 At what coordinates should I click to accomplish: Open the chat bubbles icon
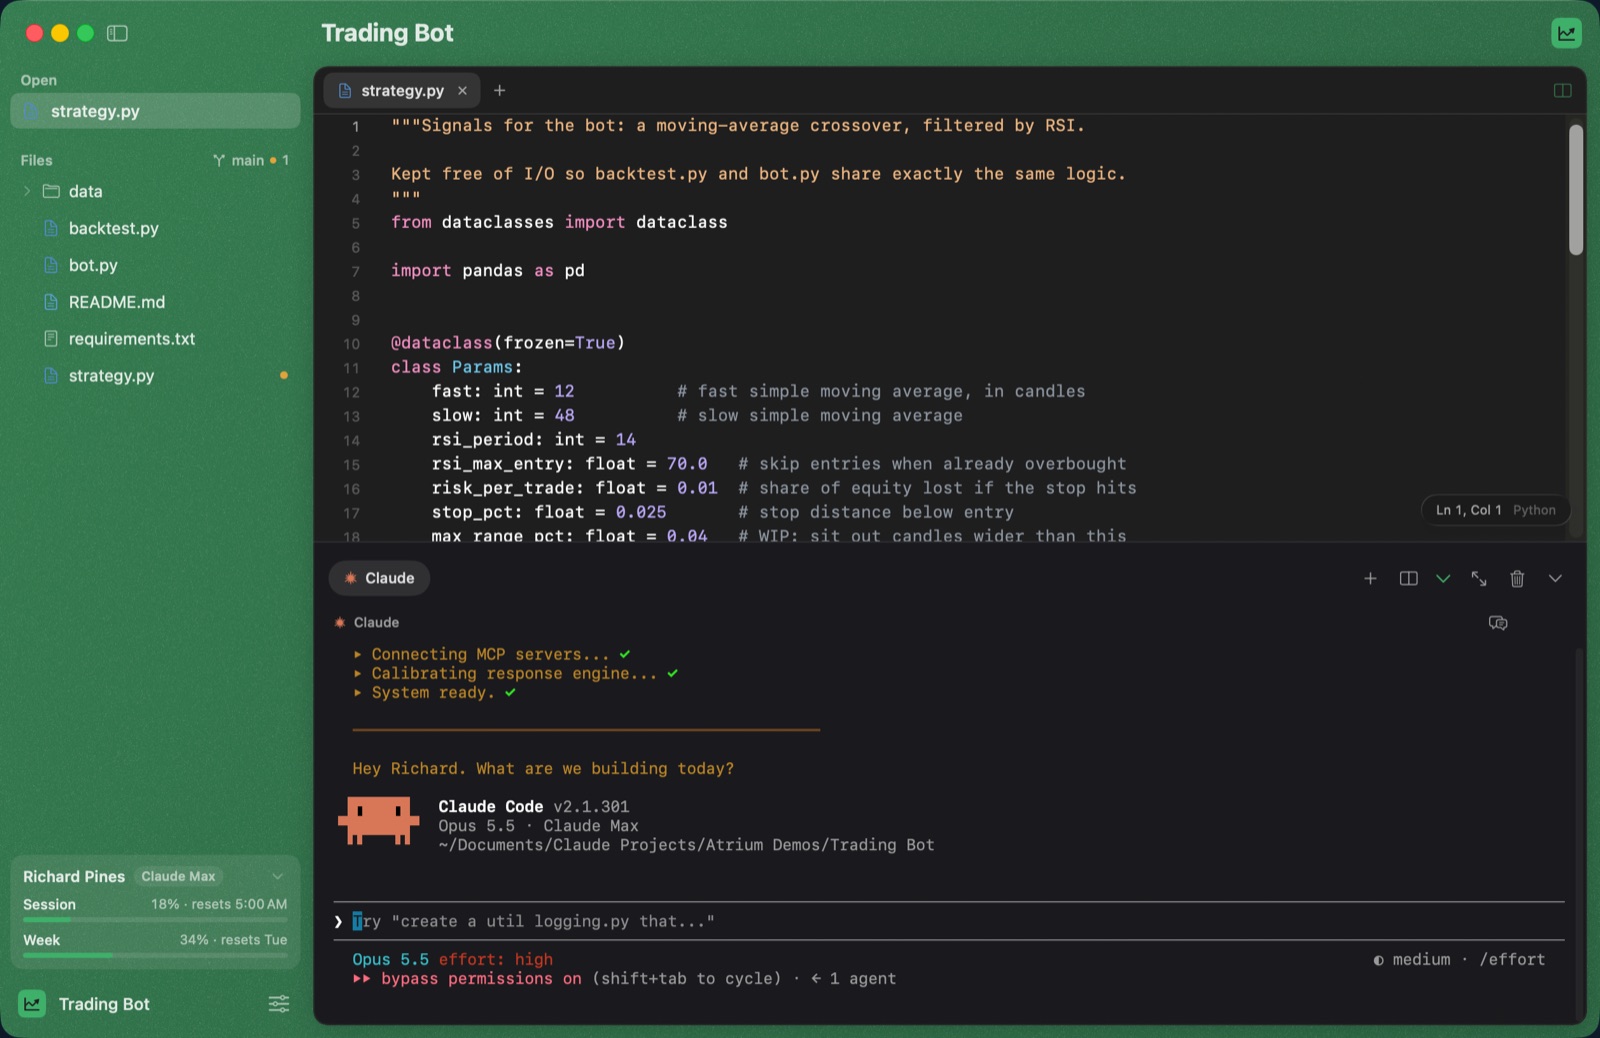[1498, 623]
